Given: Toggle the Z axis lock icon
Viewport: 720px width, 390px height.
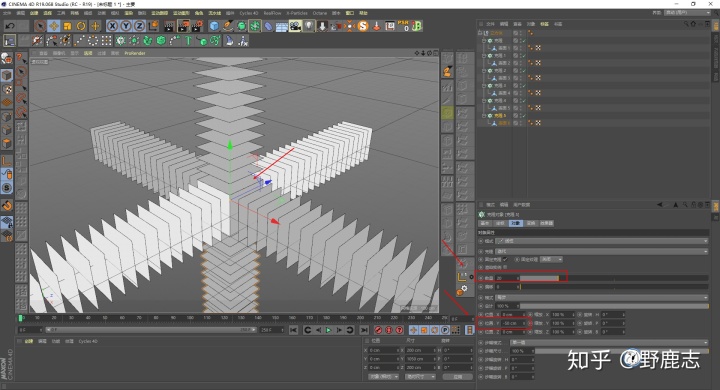Looking at the screenshot, I should coord(139,26).
